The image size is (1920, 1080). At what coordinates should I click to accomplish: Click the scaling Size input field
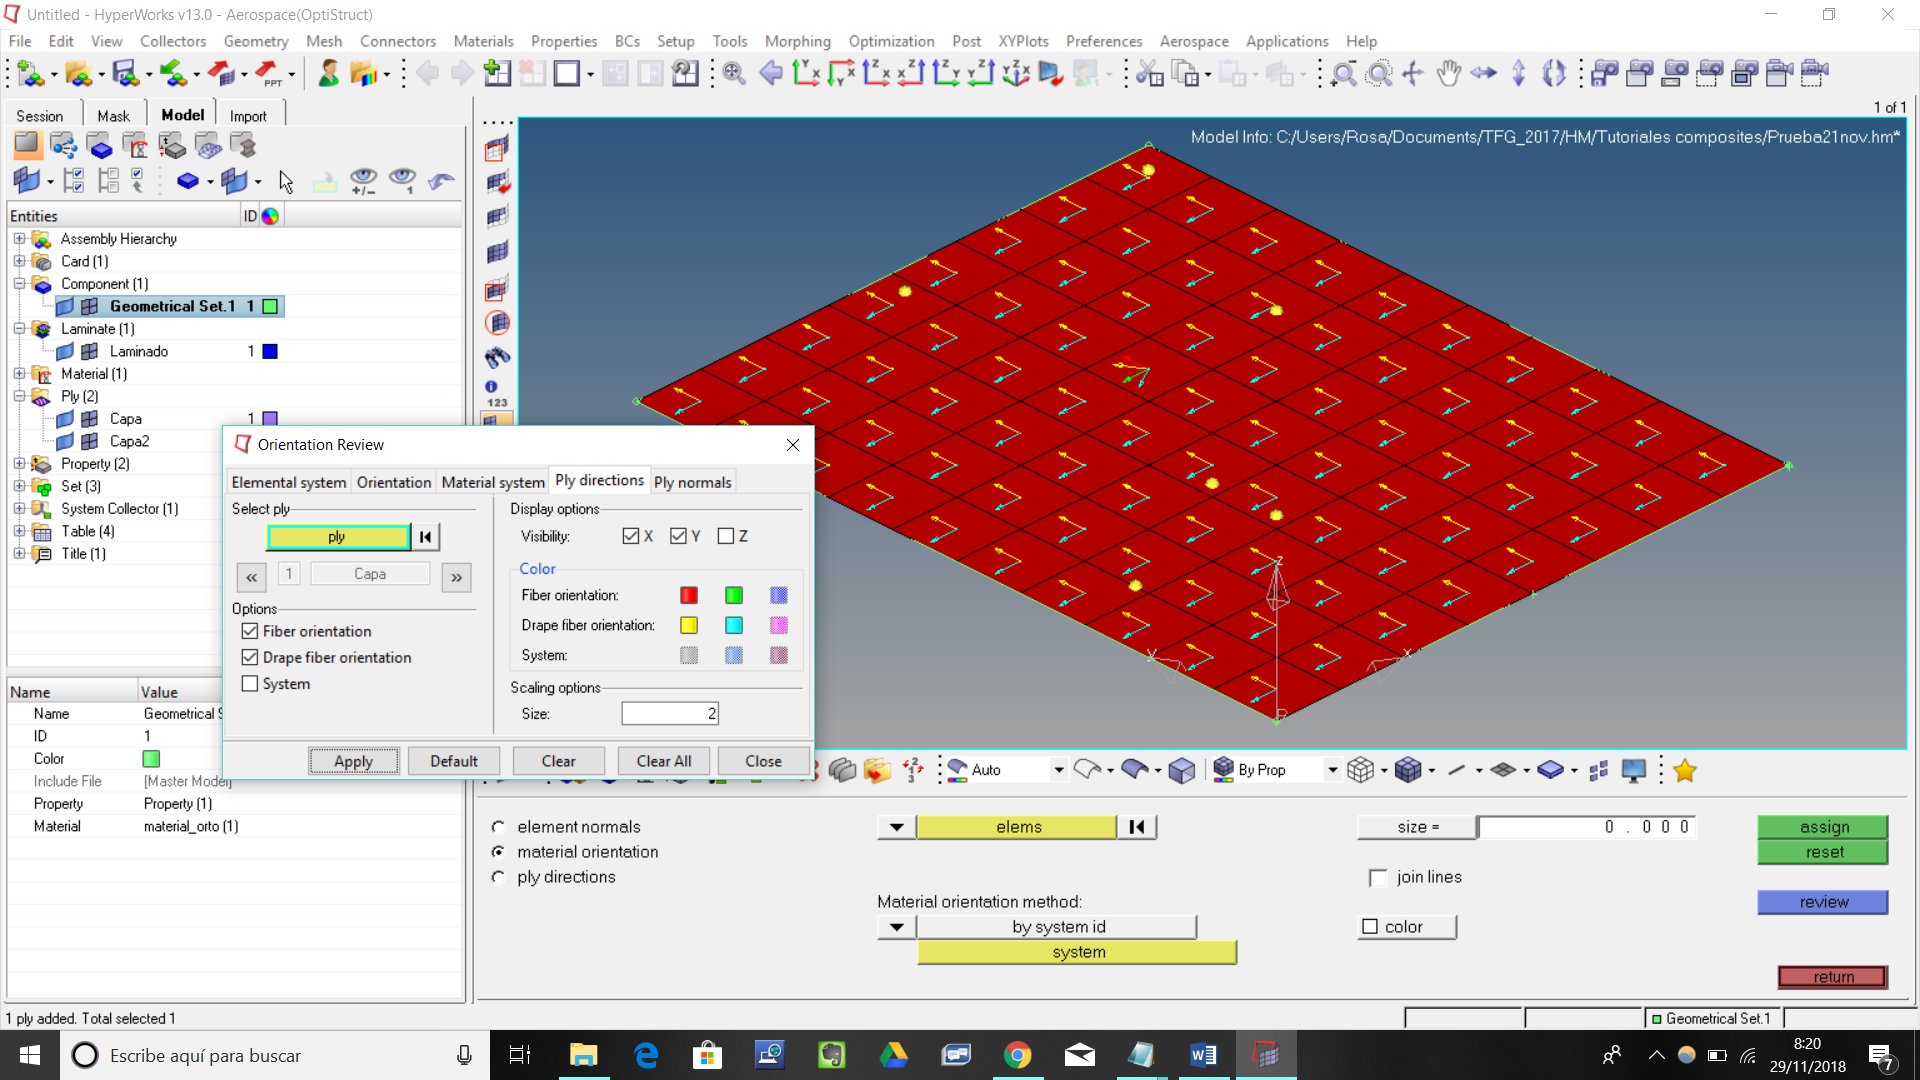(x=669, y=713)
